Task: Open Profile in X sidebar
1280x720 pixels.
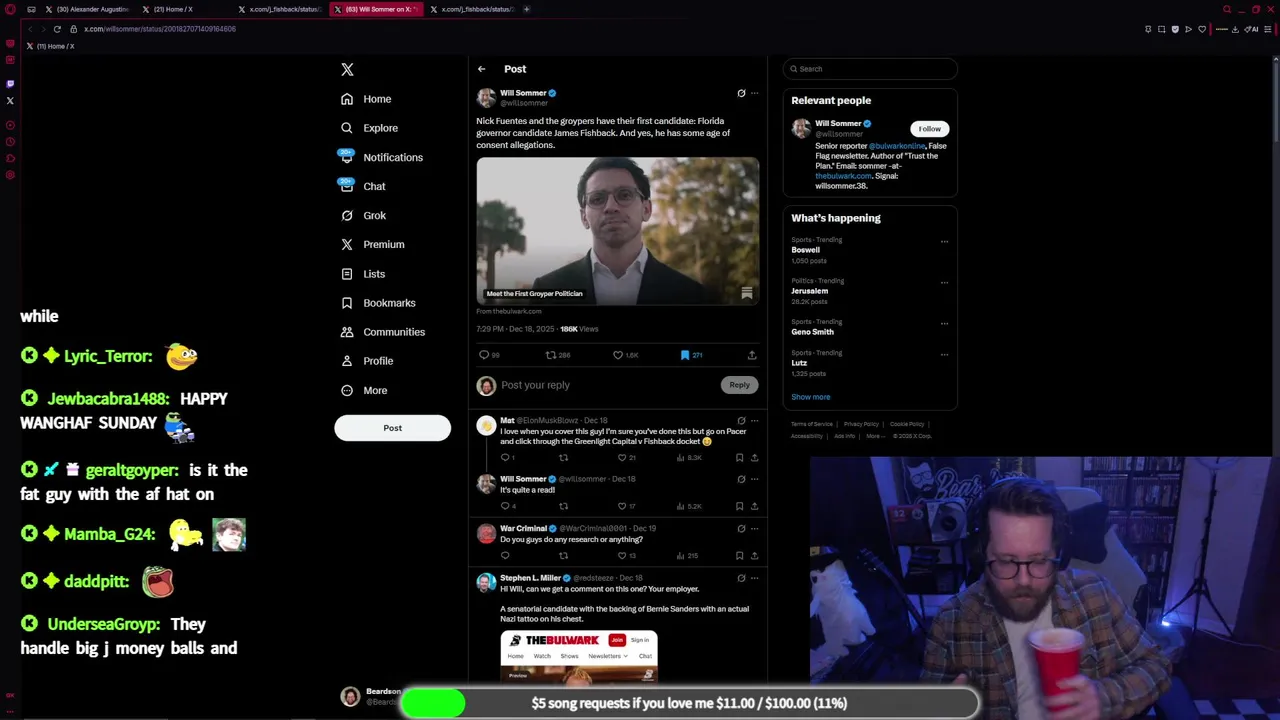Action: tap(366, 361)
